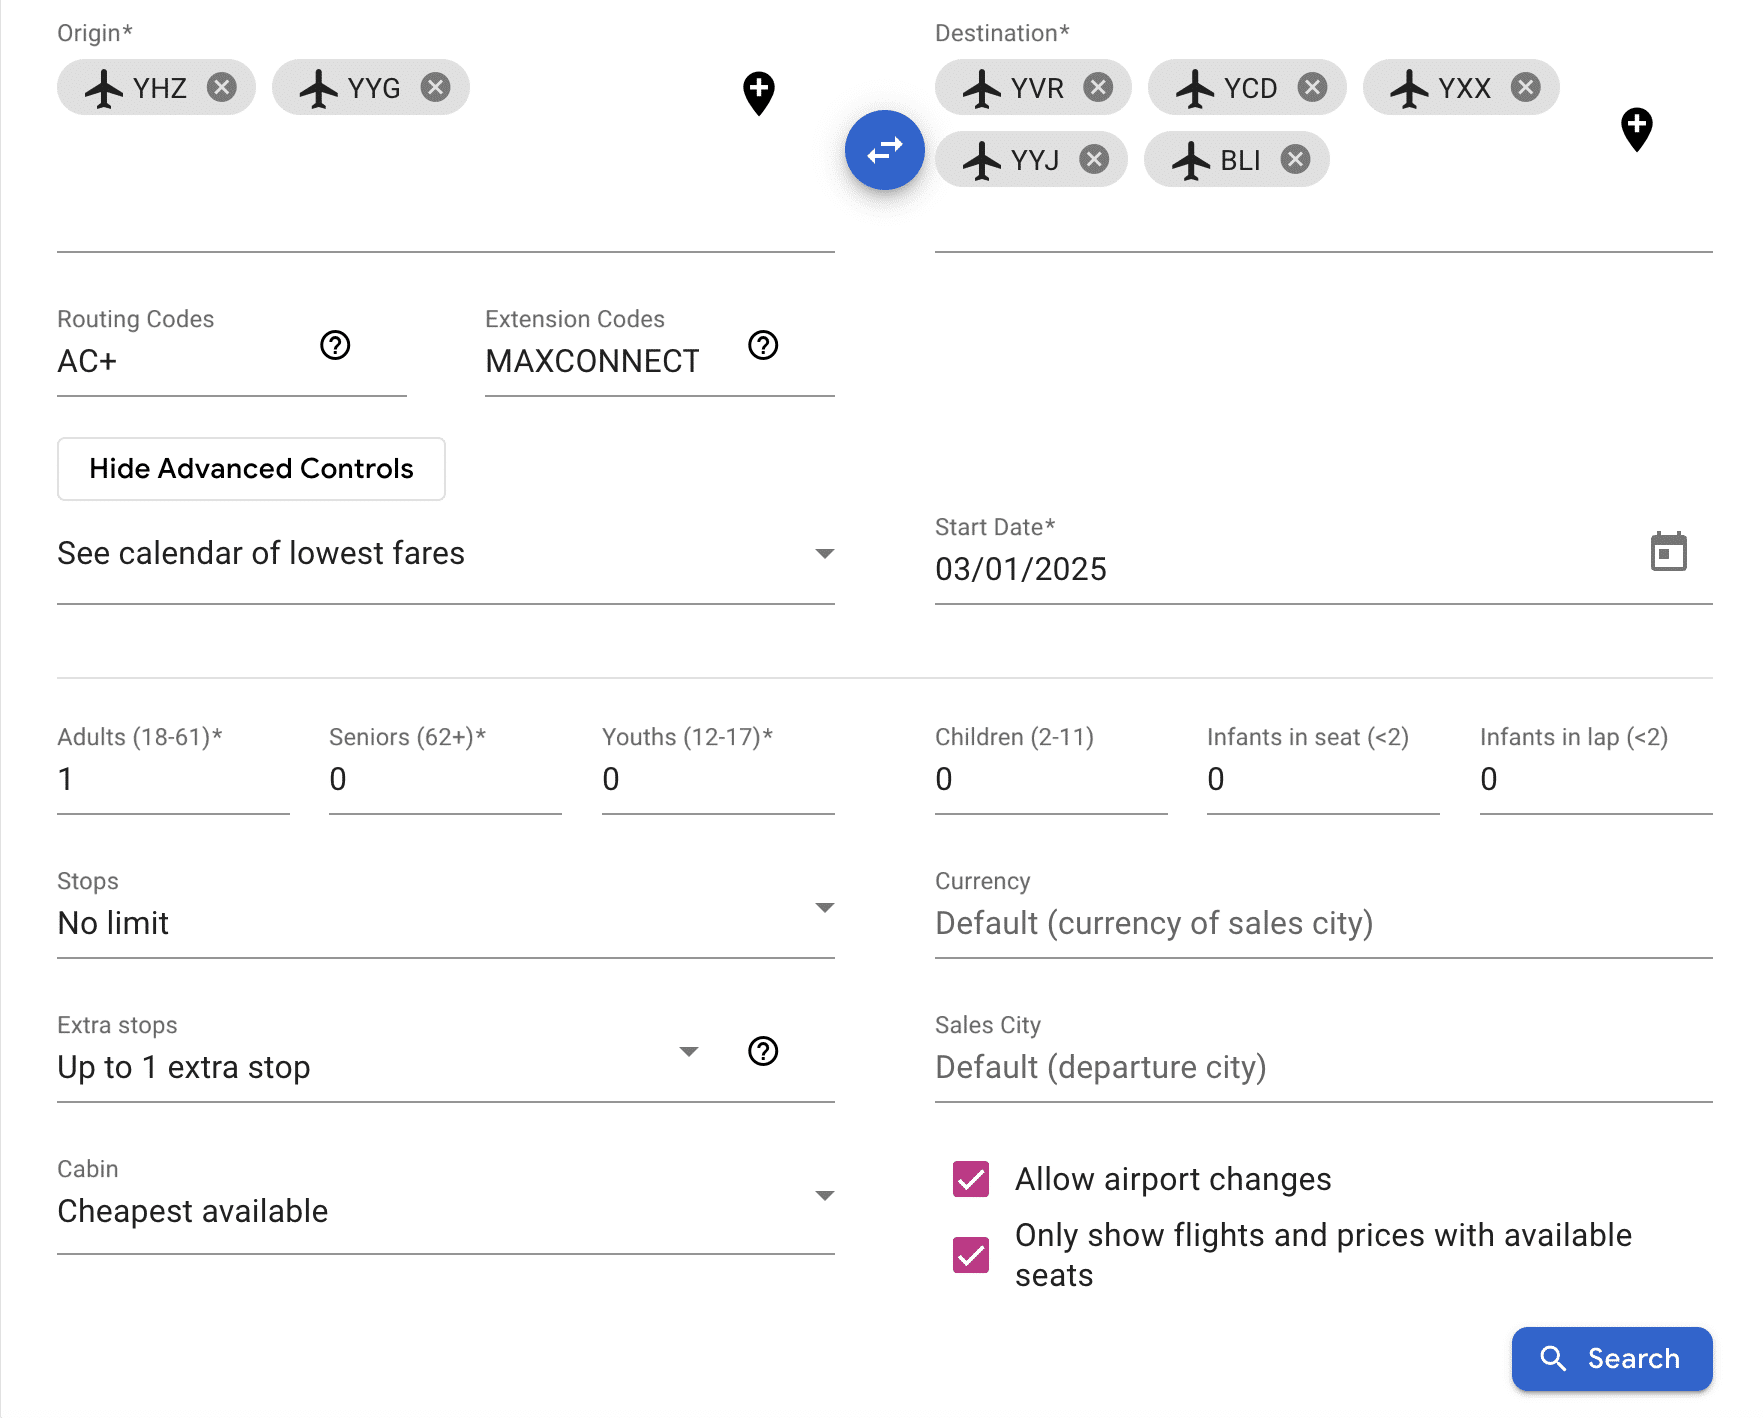This screenshot has height=1418, width=1764.
Task: Delete the YVR destination chip
Action: [x=1098, y=88]
